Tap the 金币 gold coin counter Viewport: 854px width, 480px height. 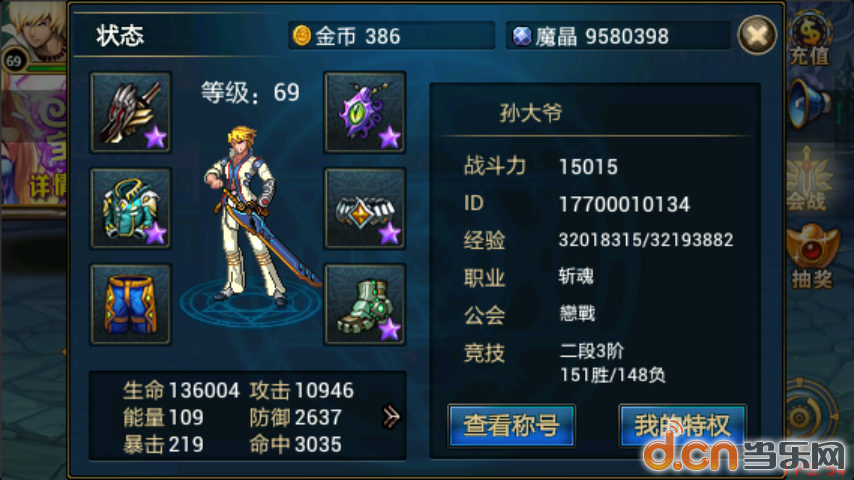pos(391,36)
